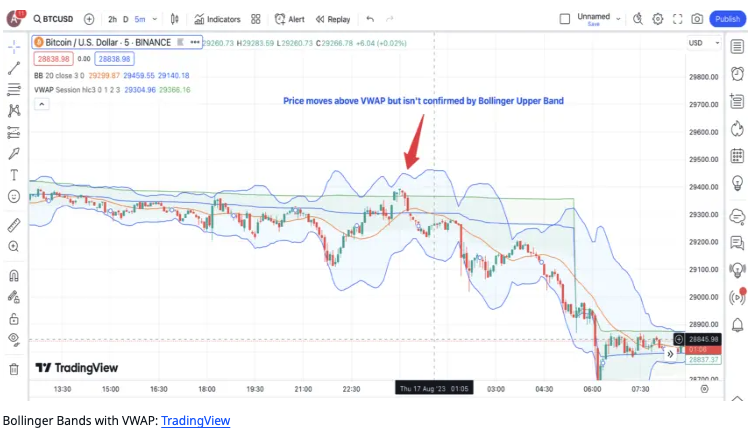Toggle hide all drawings eye icon
The height and width of the screenshot is (436, 752).
[x=14, y=340]
